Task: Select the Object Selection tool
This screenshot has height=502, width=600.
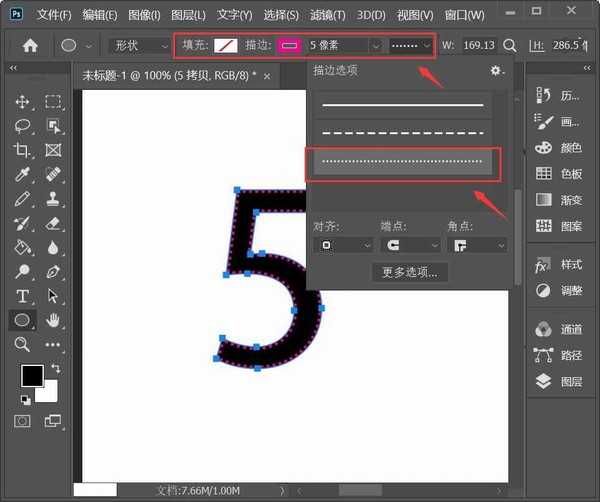Action: point(53,126)
